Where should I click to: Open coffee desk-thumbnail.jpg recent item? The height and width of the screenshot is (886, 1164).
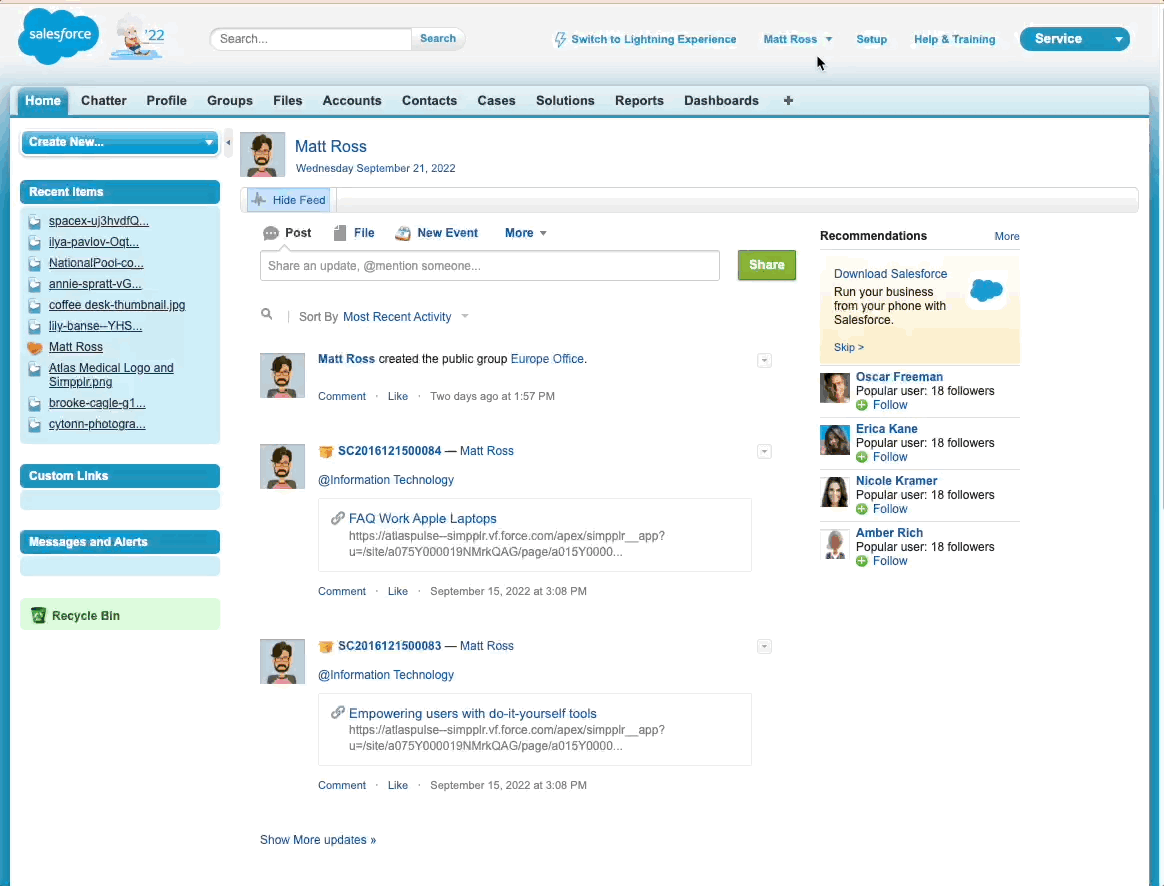(117, 305)
